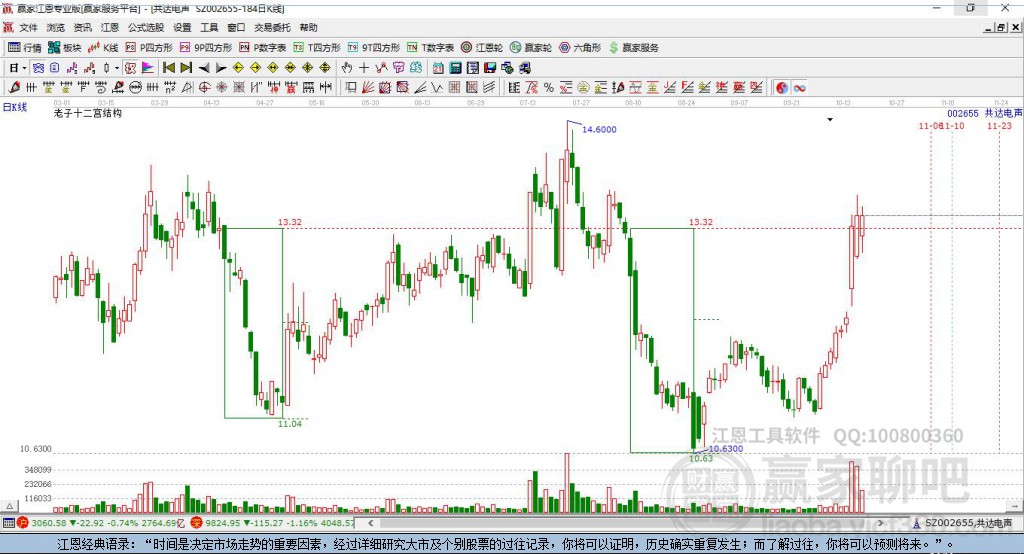1024x554 pixels.
Task: Click the percent sign tool icon
Action: (x=548, y=88)
